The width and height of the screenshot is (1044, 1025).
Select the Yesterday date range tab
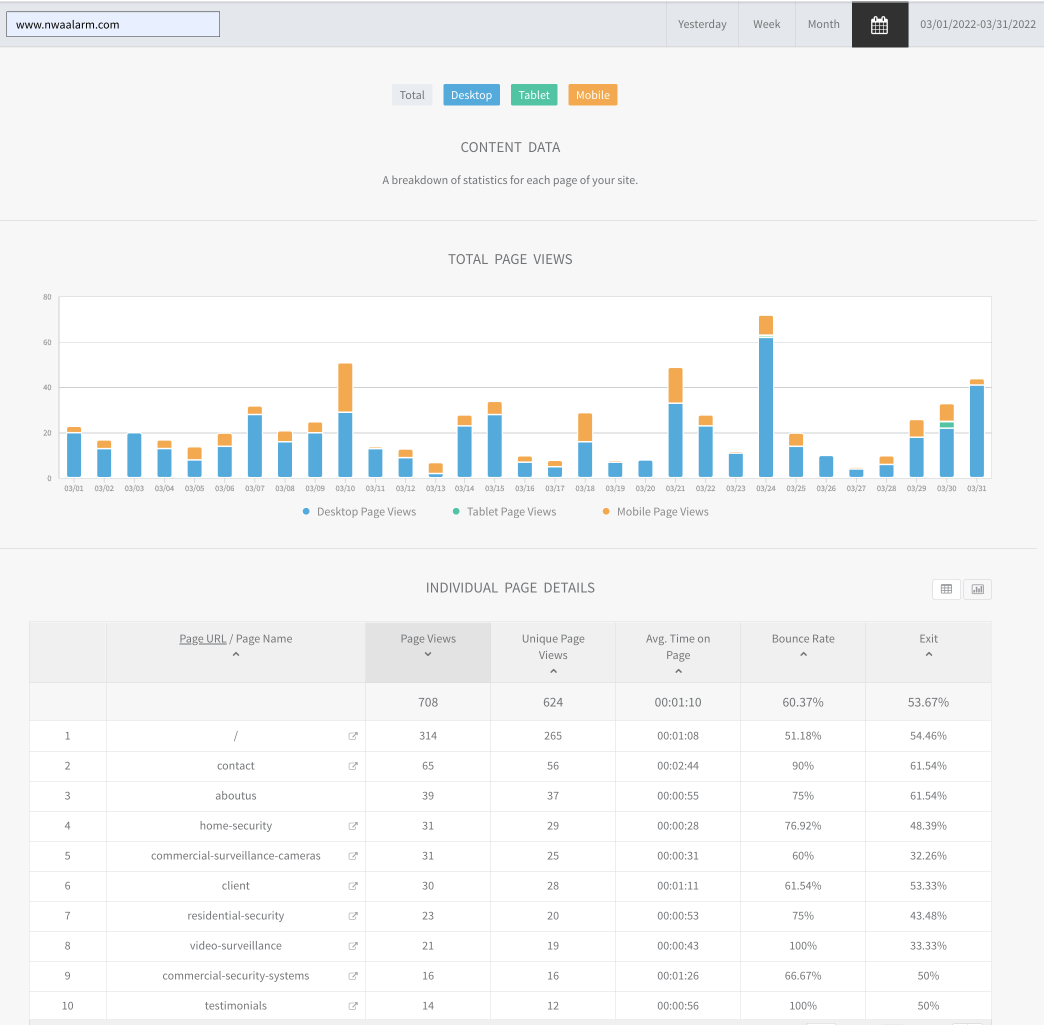coord(702,25)
